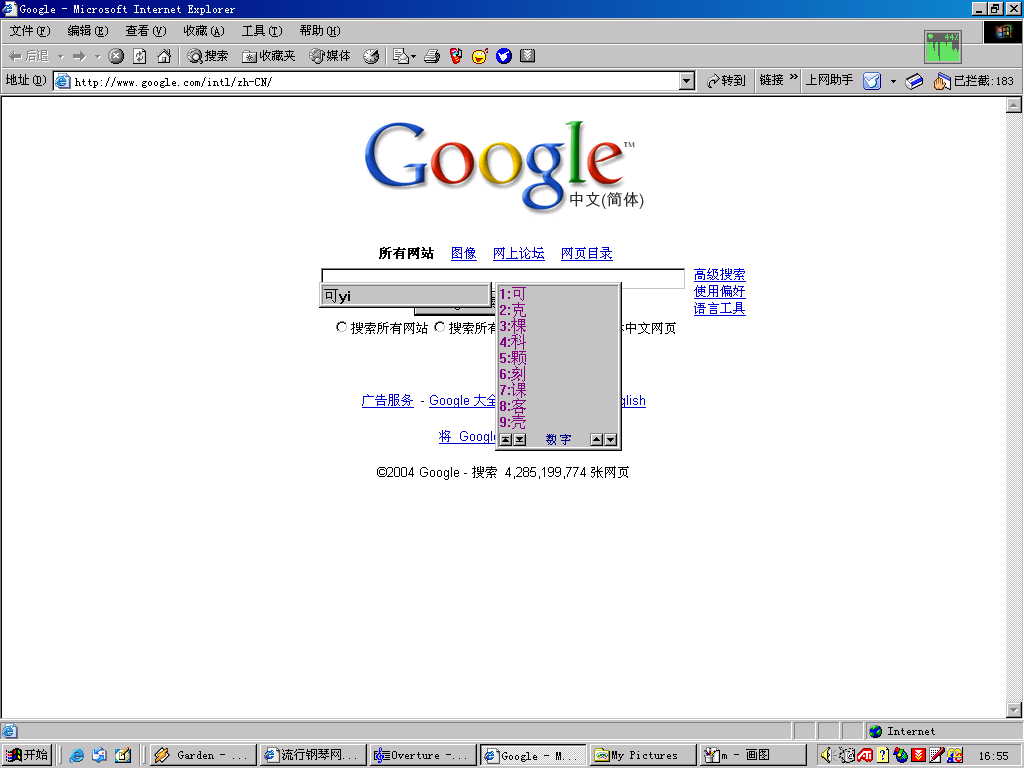Screen dimensions: 1024x768
Task: Select the second search scope radio button
Action: (440, 327)
